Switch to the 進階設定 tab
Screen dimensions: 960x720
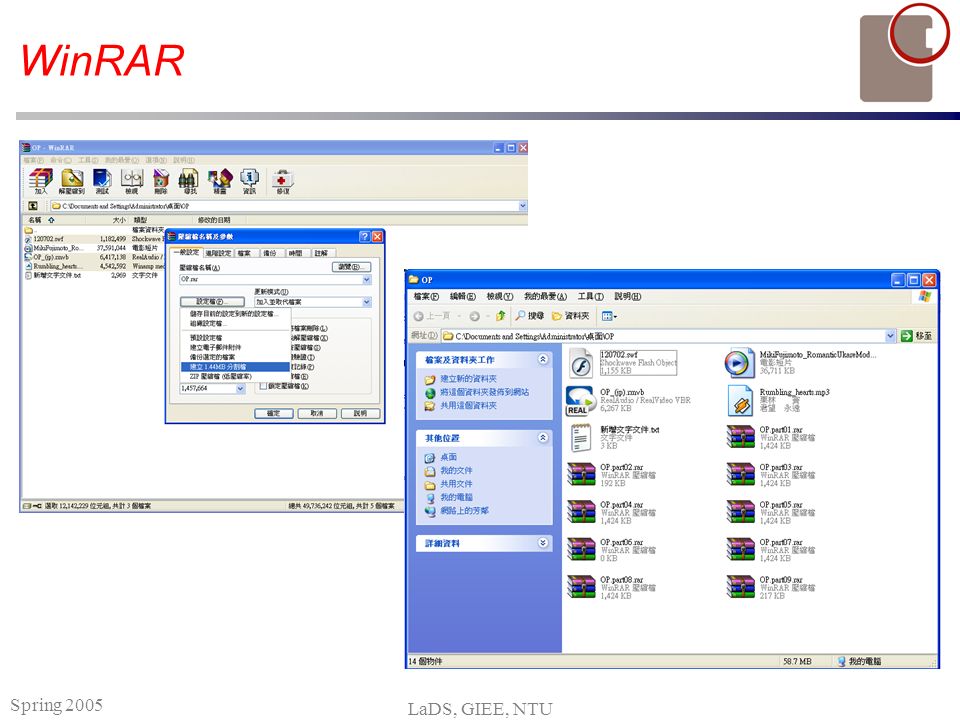pyautogui.click(x=218, y=253)
